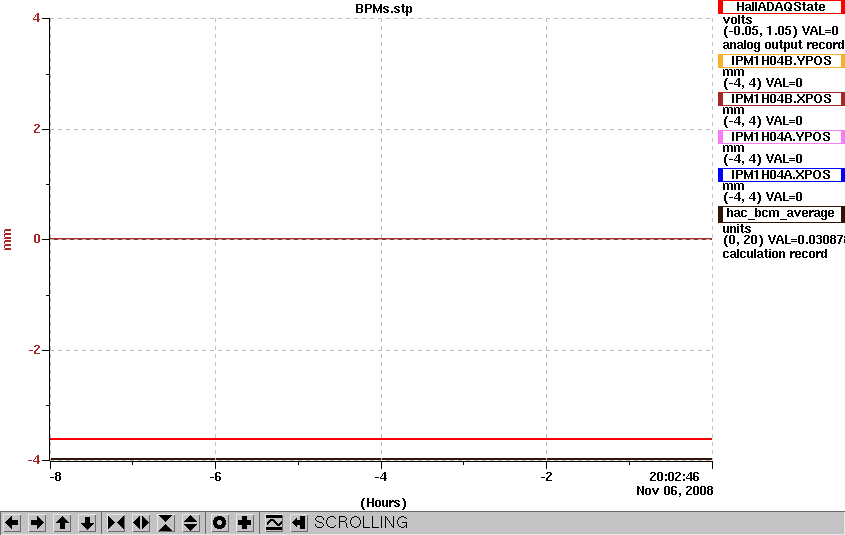Image resolution: width=845 pixels, height=535 pixels.
Task: Select the IPM1H04A.XPOS curve legend
Action: [x=781, y=175]
